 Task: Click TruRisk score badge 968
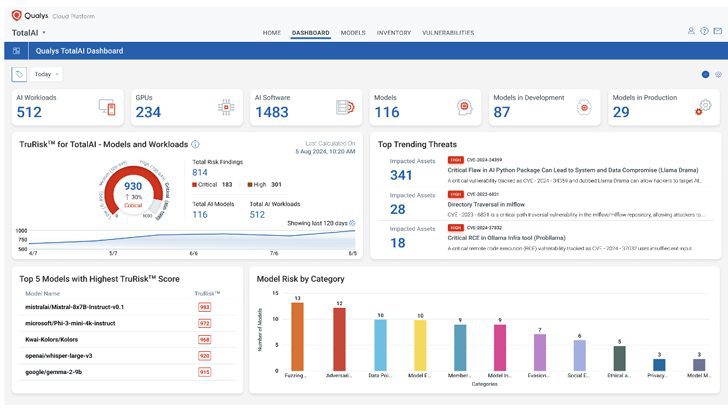tap(205, 339)
